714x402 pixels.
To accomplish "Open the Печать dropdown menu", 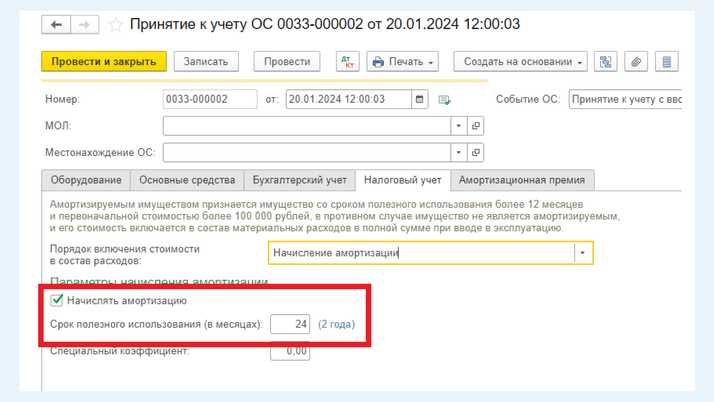I will pos(403,61).
